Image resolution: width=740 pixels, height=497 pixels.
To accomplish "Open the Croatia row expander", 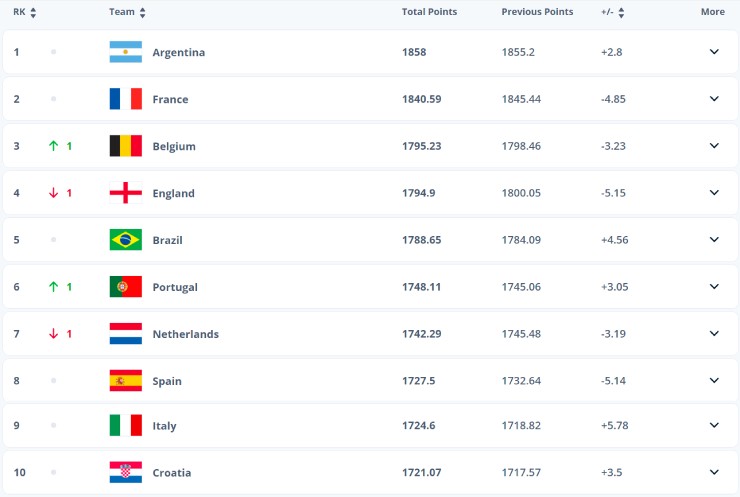I will click(x=714, y=472).
